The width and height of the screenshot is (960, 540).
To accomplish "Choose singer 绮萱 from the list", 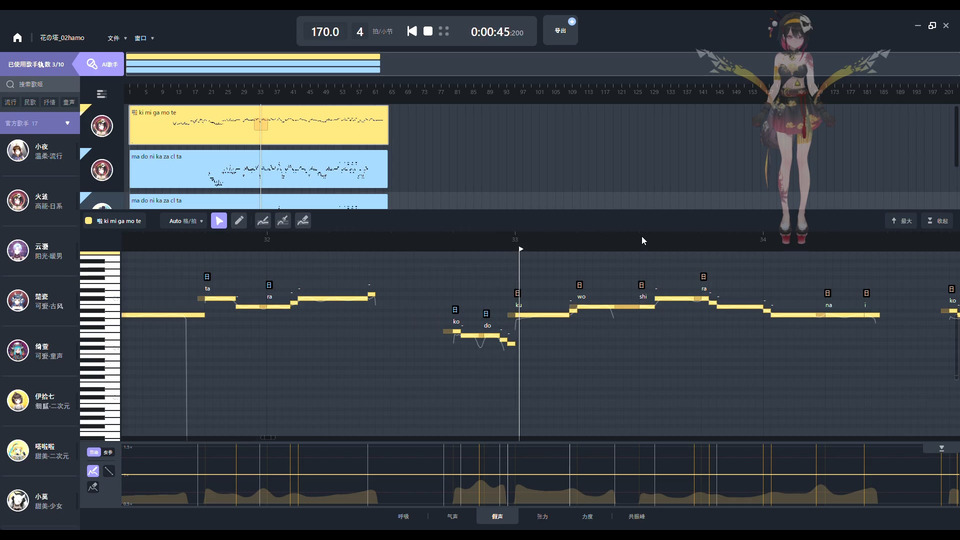I will (40, 351).
